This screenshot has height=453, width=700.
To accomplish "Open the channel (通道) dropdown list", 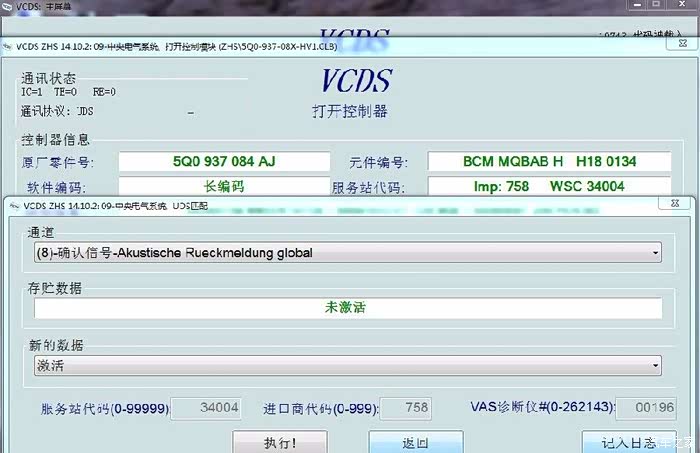I will pos(348,253).
